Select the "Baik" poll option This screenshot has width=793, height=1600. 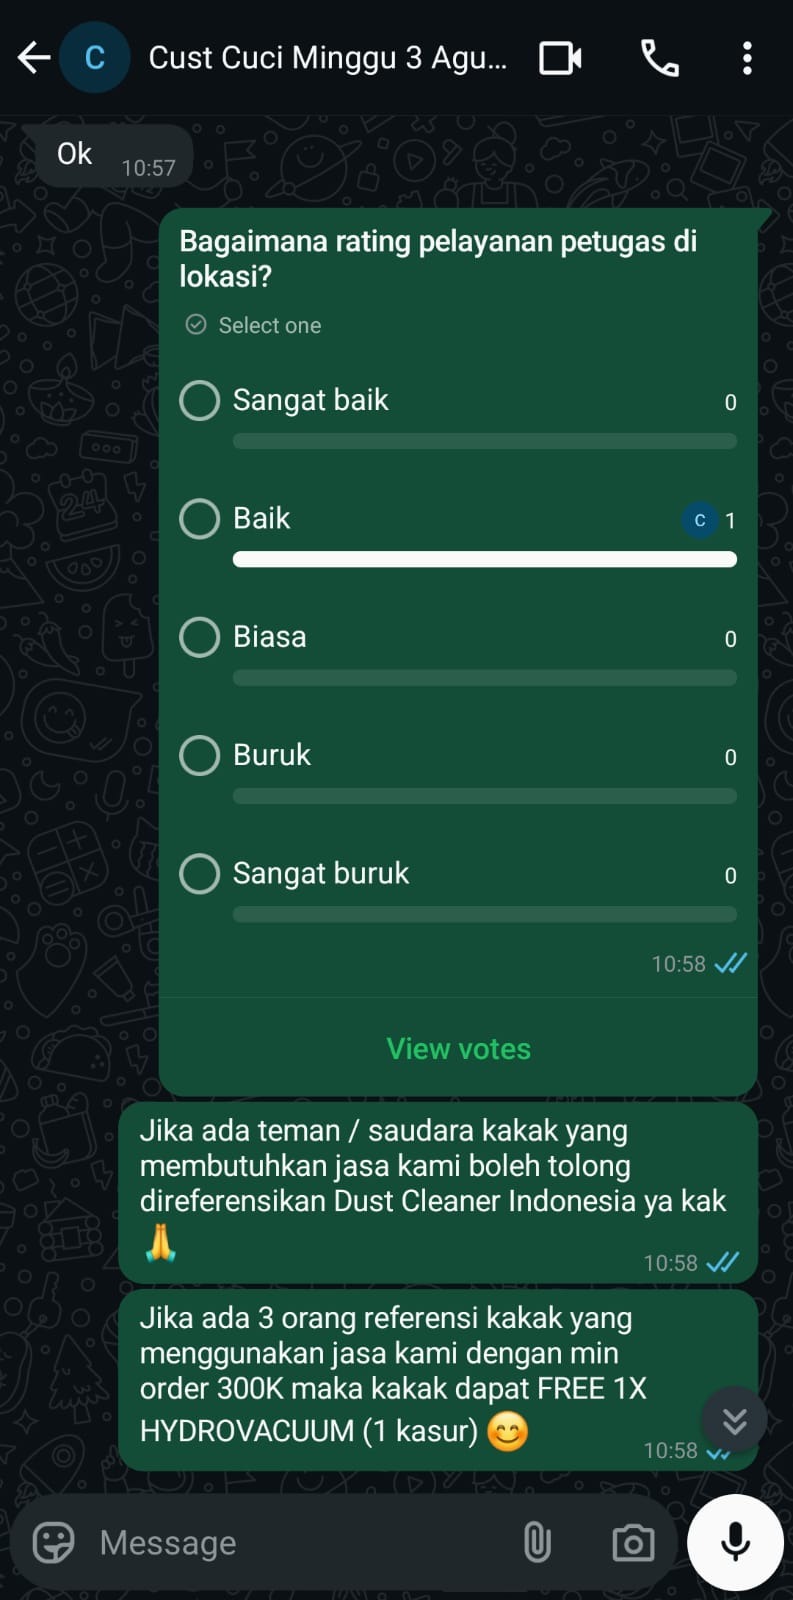click(458, 531)
